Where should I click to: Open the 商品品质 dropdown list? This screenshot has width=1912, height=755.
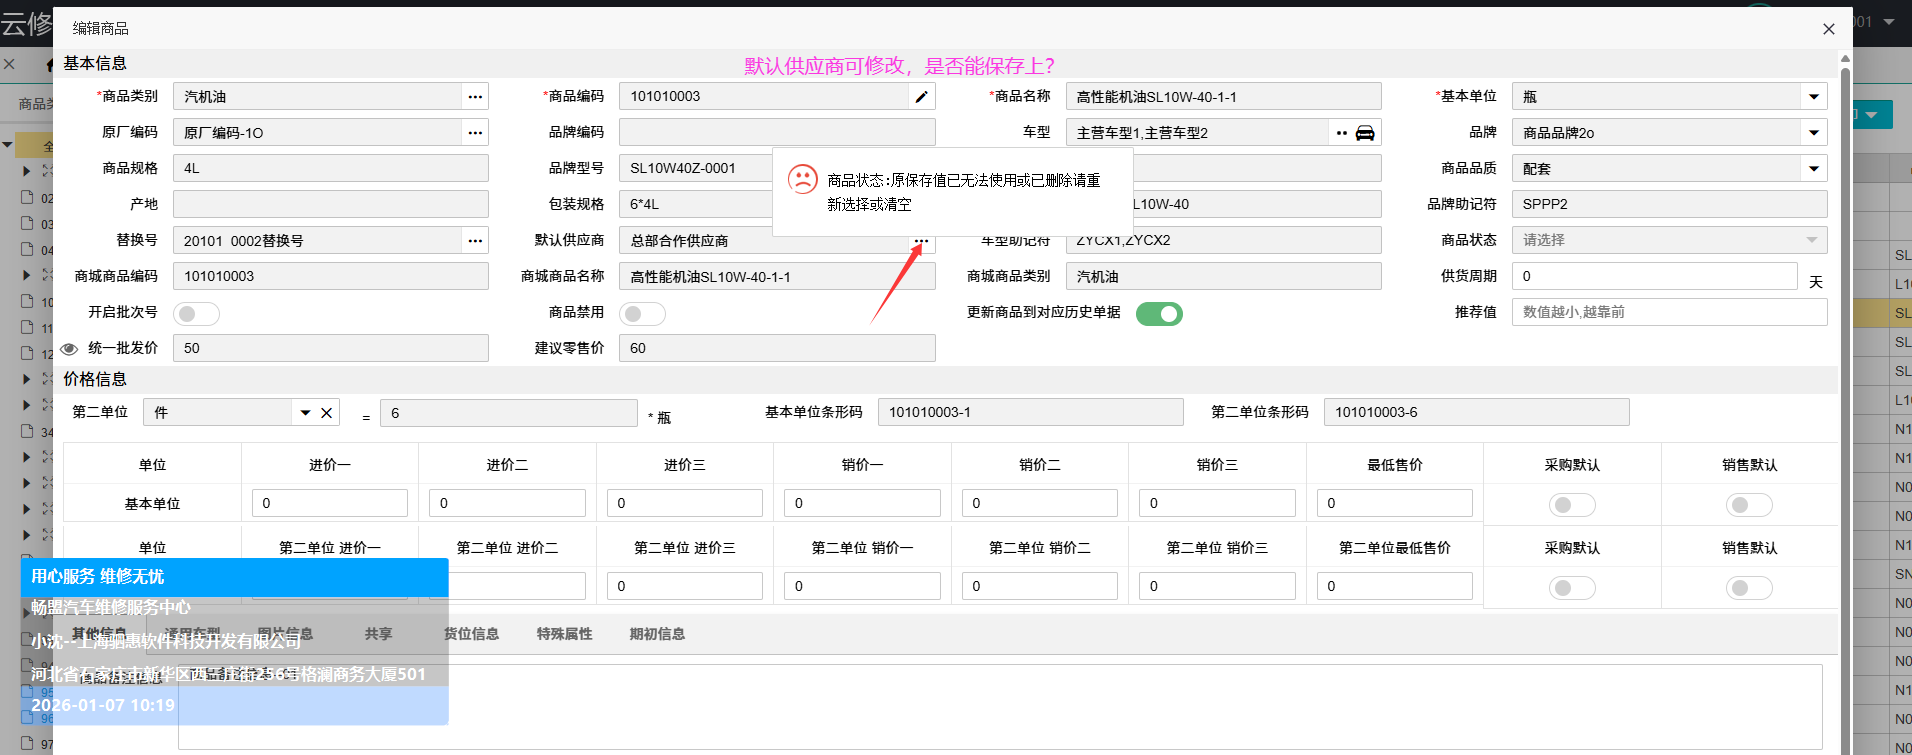(1813, 169)
